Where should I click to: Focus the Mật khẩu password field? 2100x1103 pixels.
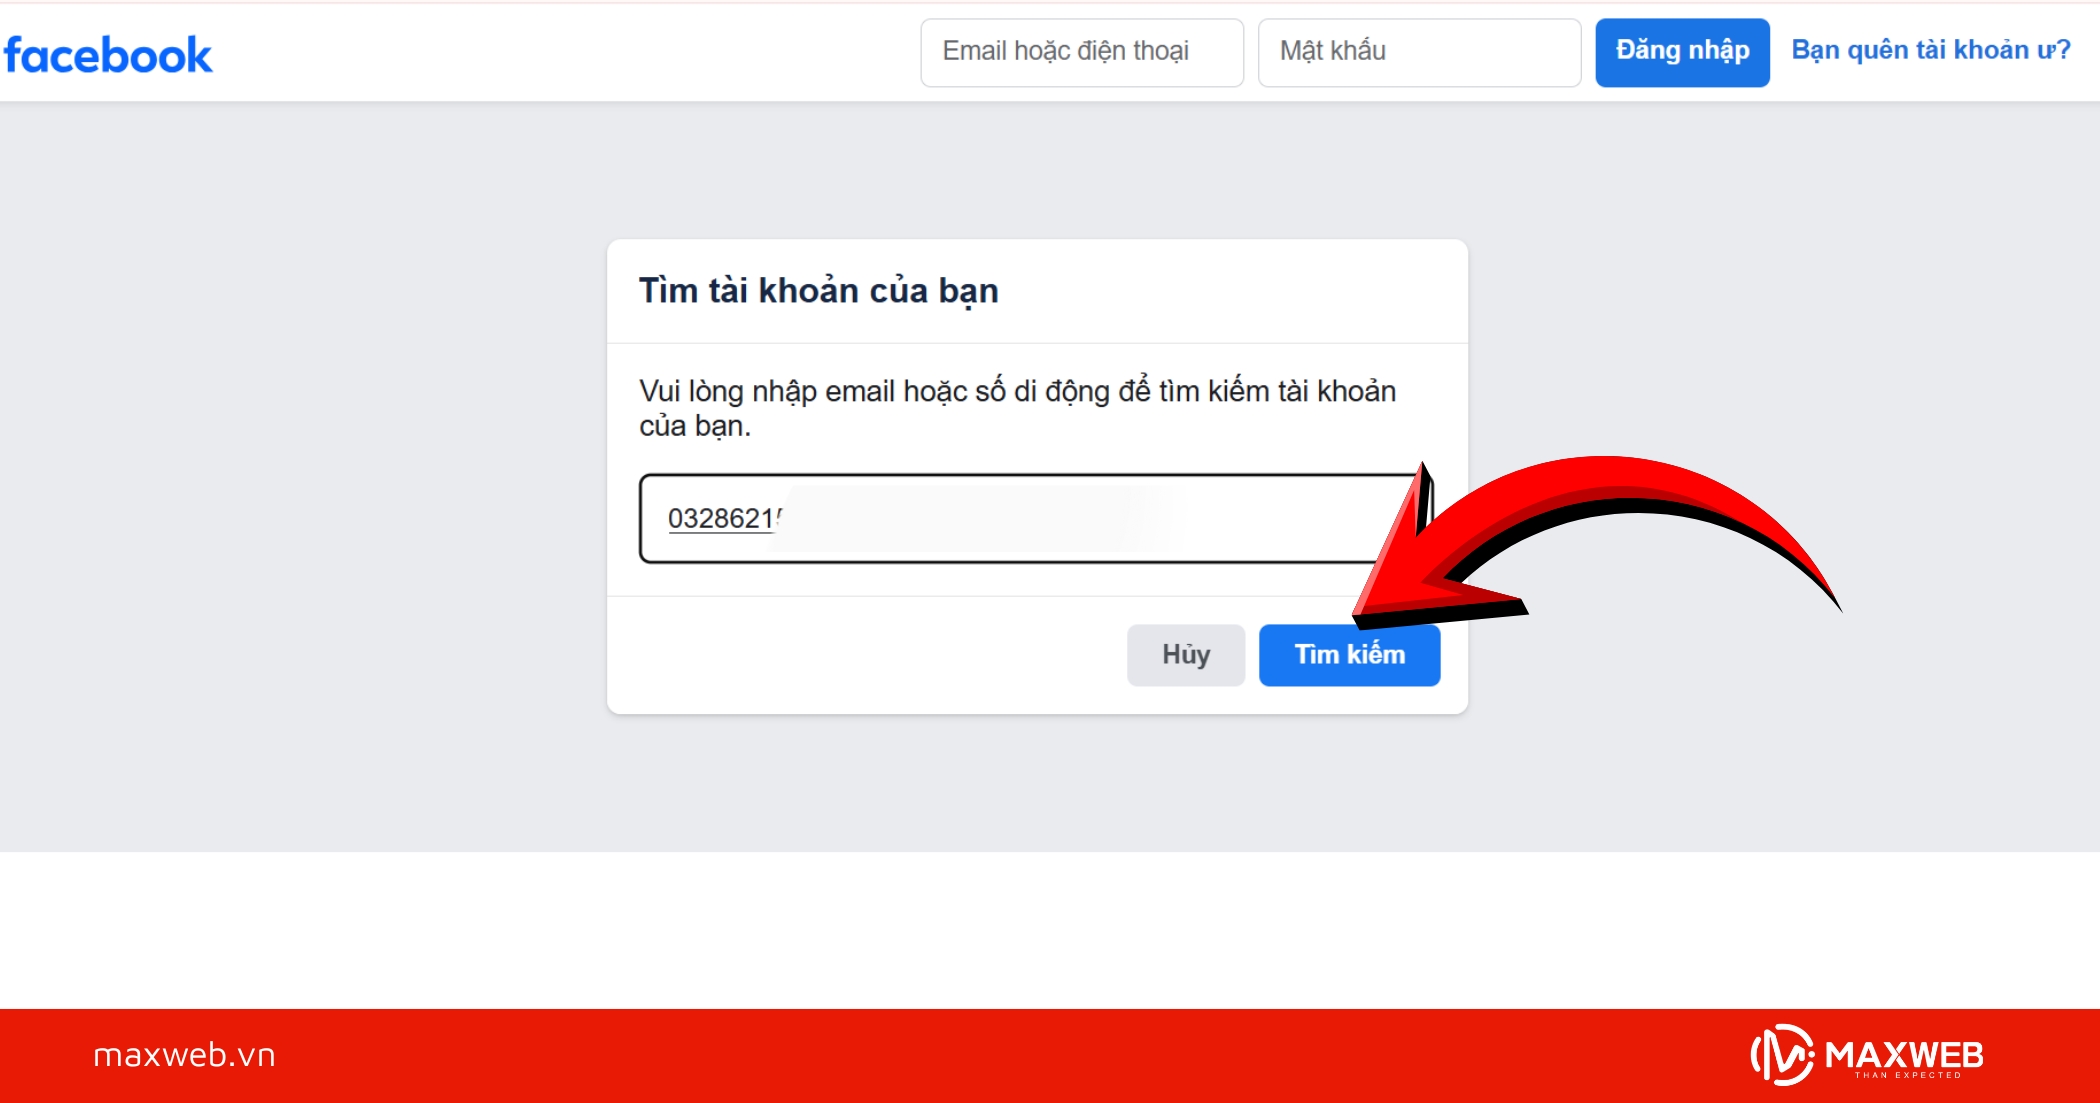[1419, 52]
